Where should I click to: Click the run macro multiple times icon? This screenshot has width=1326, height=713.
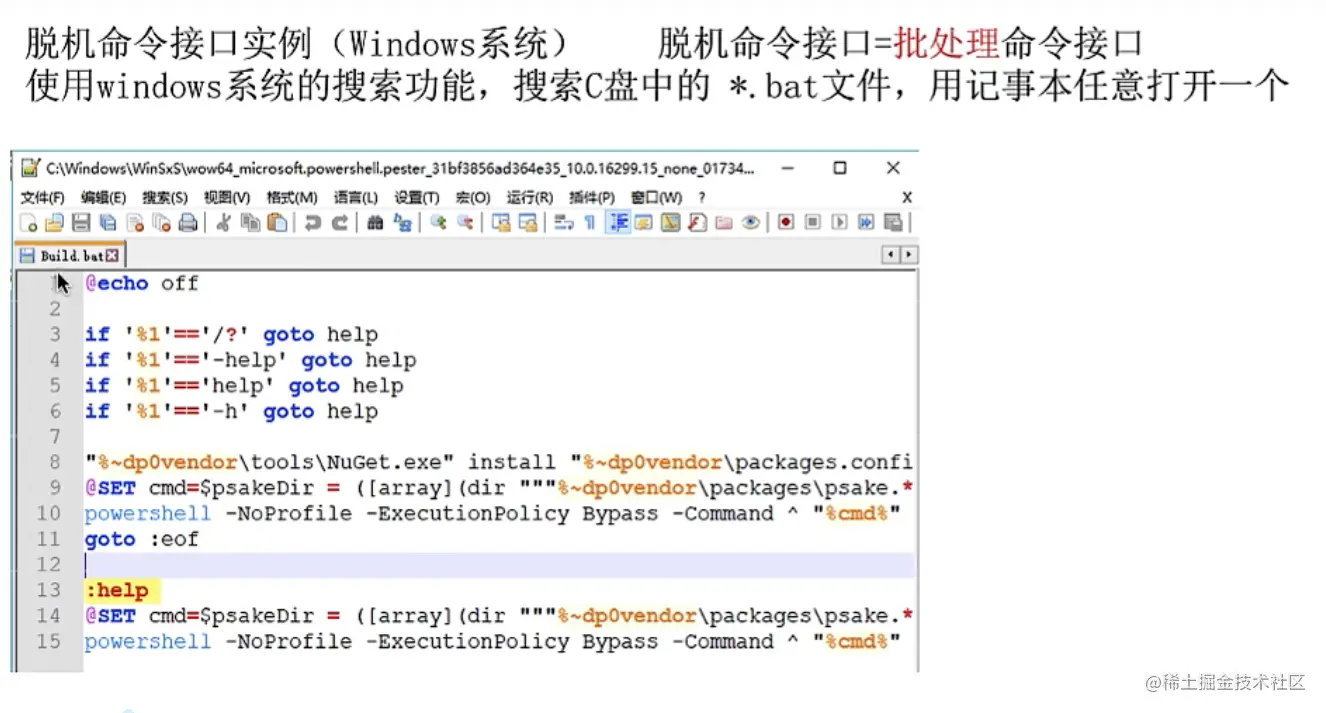coord(866,222)
